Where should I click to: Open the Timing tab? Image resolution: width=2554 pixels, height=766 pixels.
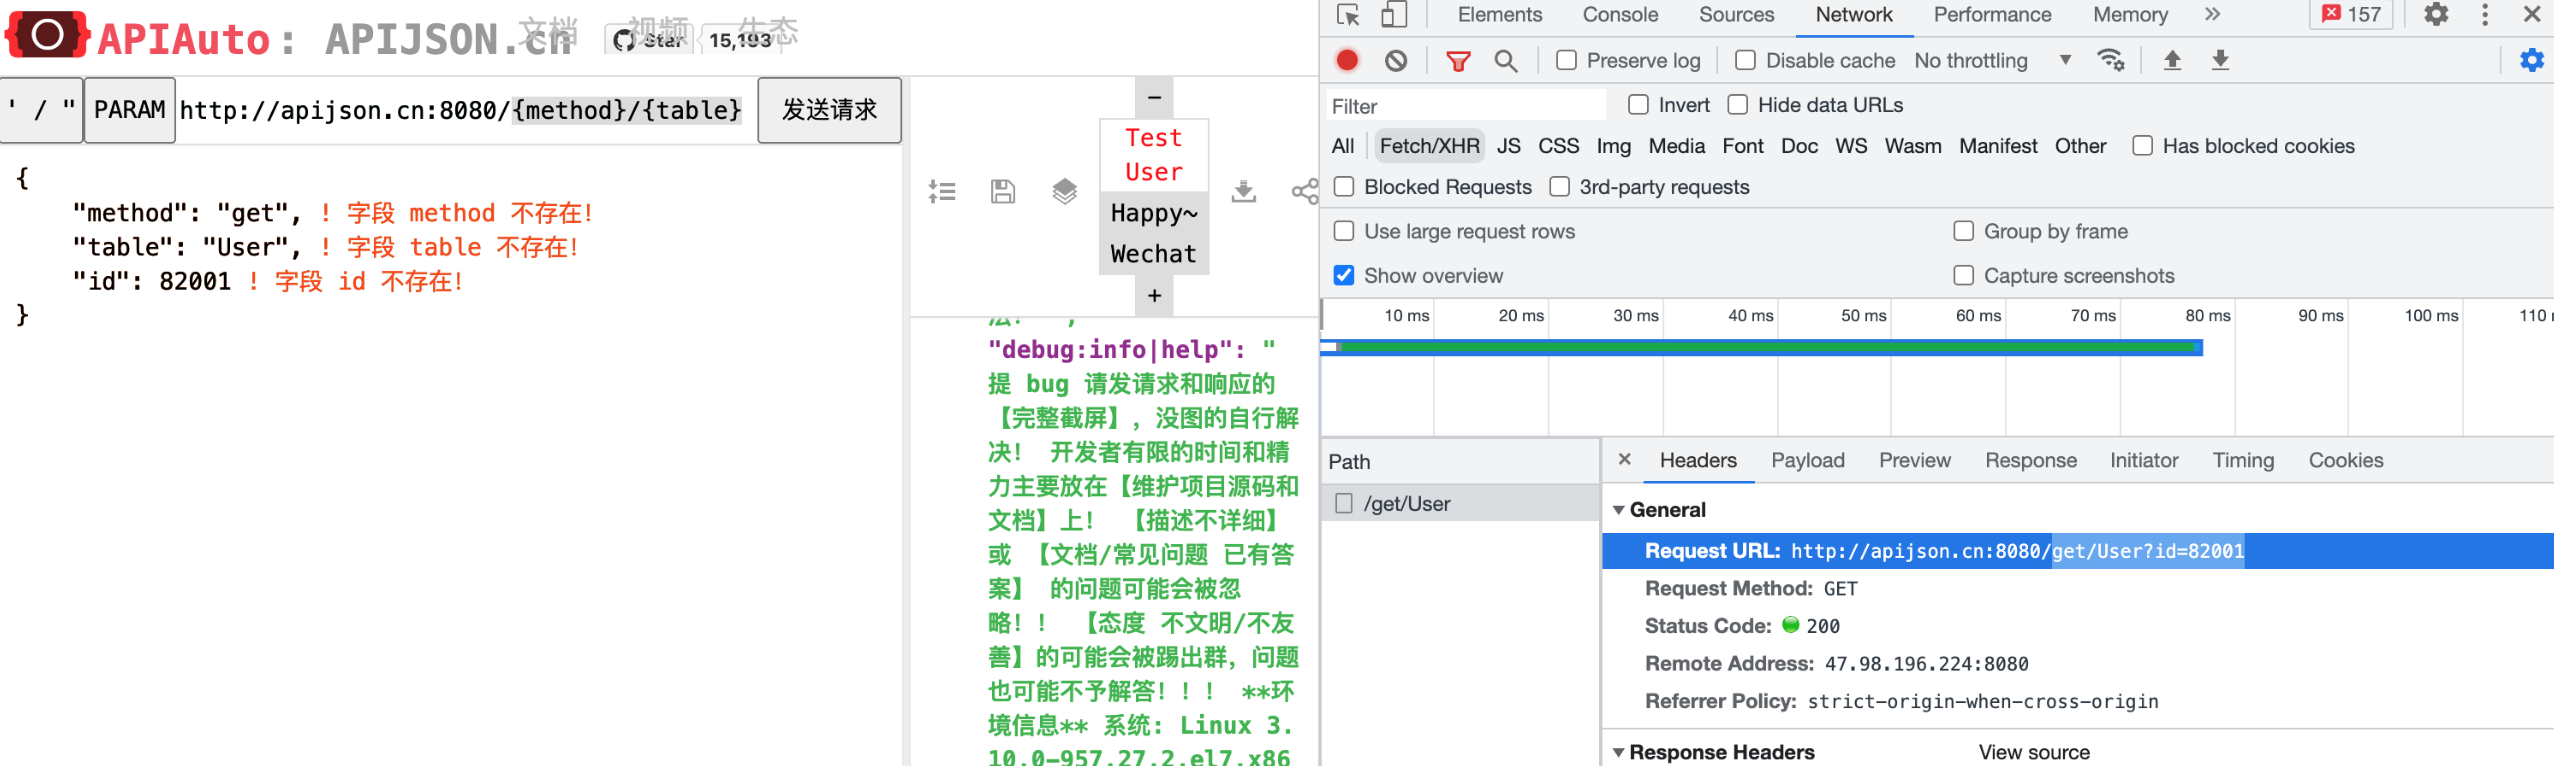tap(2243, 460)
